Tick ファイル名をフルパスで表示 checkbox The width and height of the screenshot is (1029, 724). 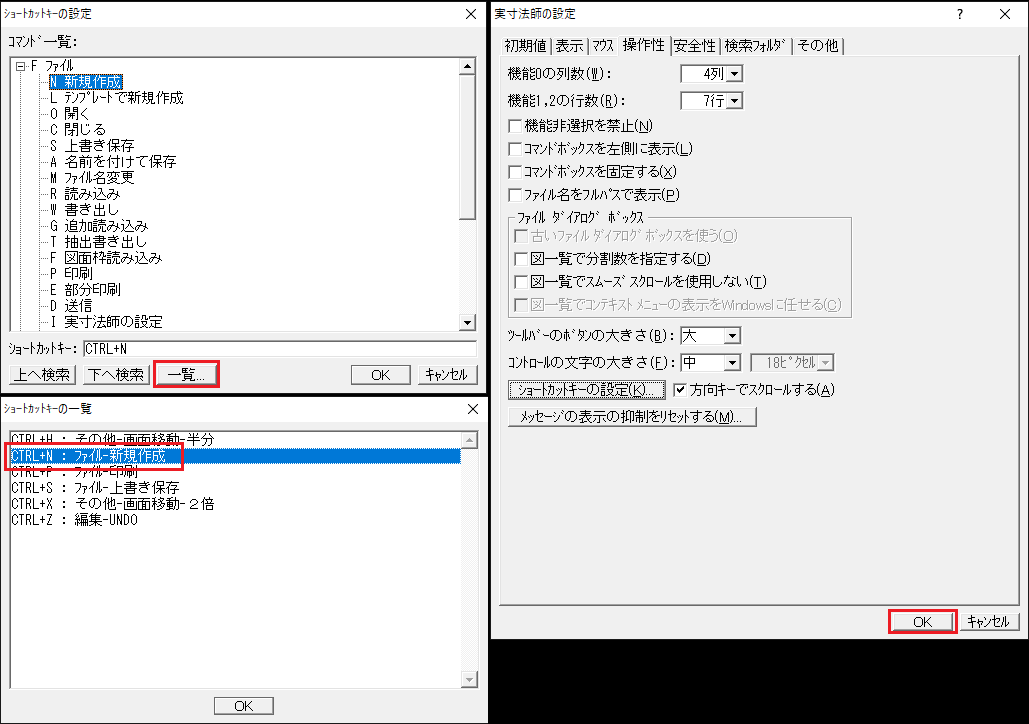coord(515,195)
